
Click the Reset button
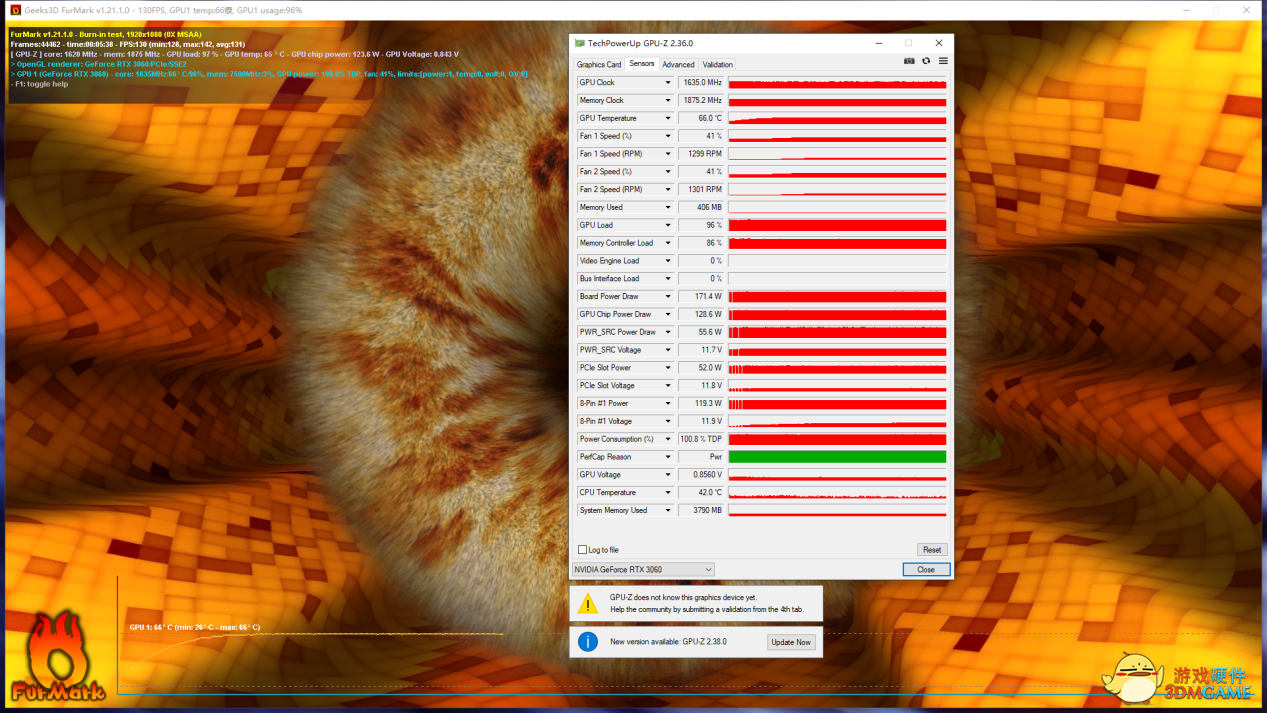(931, 550)
